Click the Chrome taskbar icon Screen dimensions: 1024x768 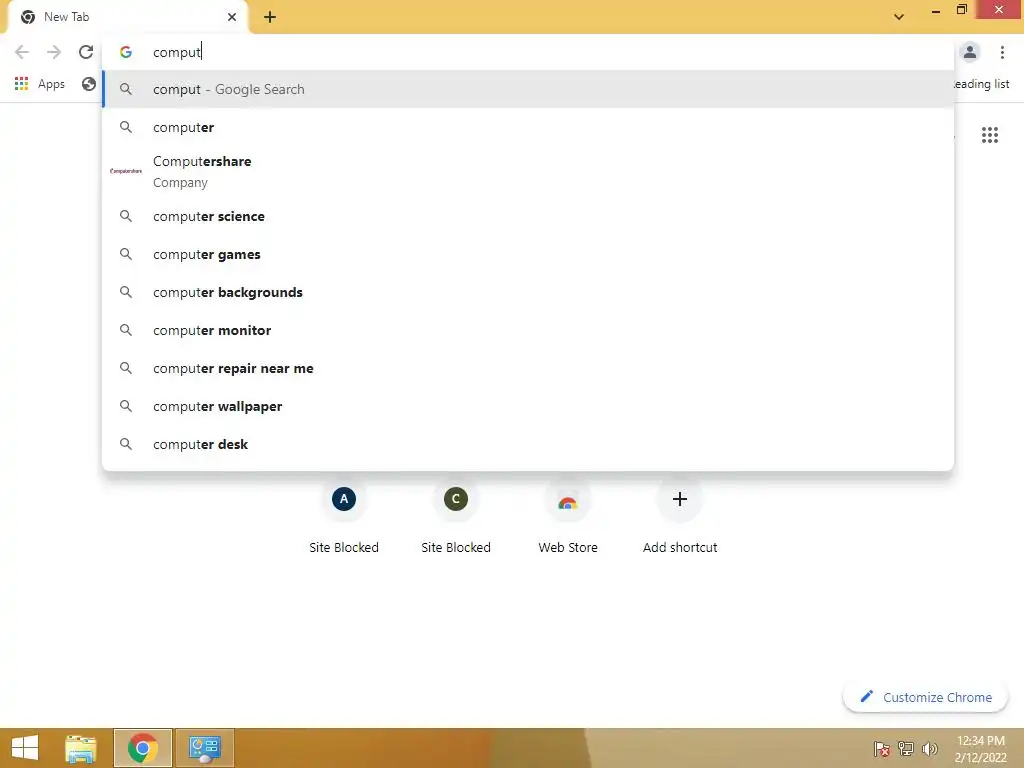142,748
